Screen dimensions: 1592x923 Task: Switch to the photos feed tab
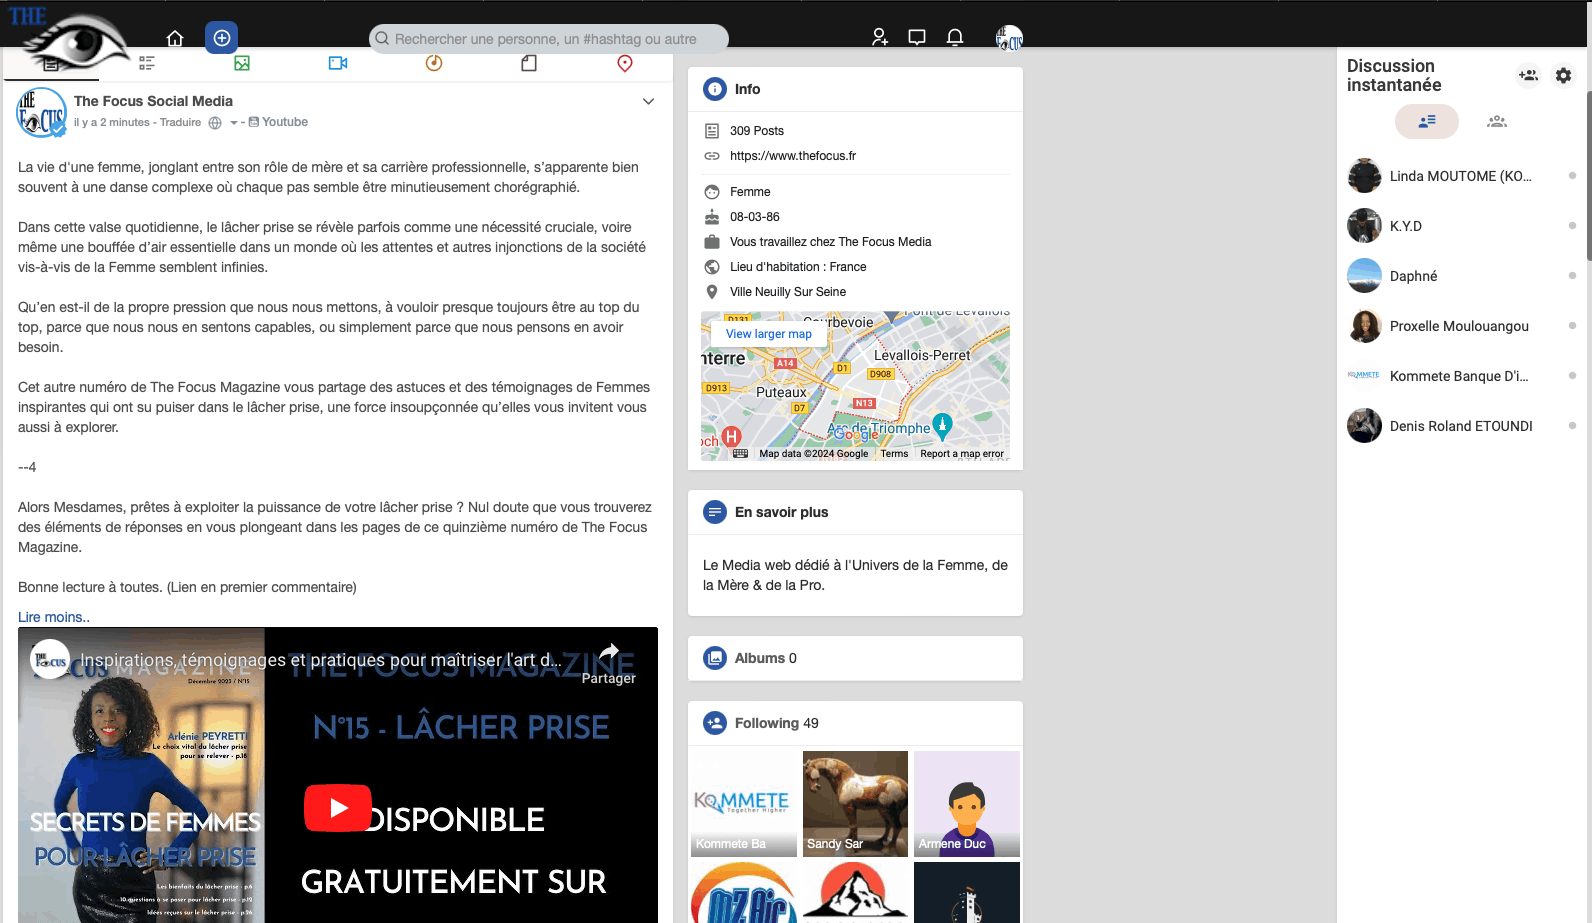pos(242,63)
